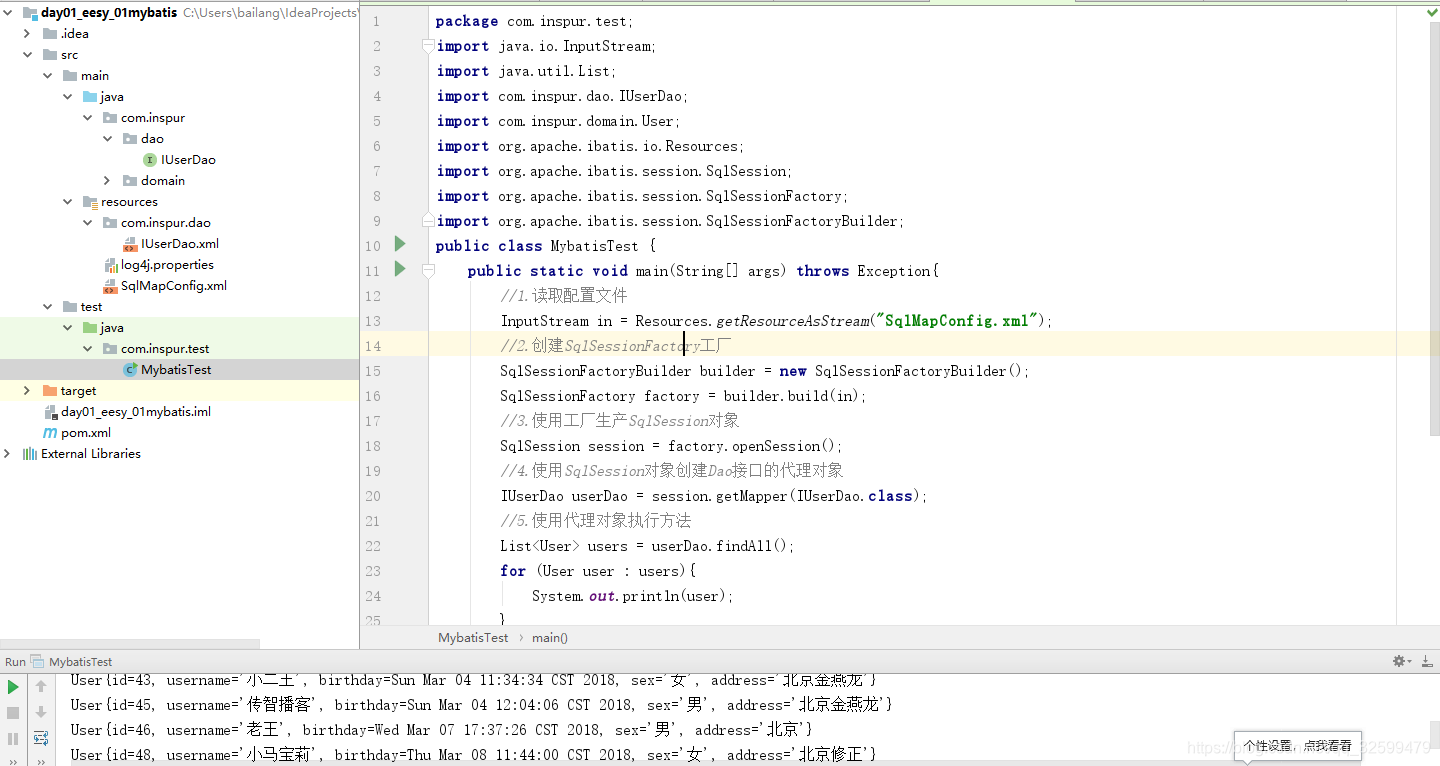The height and width of the screenshot is (766, 1440).
Task: Click the console output line for id=46
Action: [441, 730]
